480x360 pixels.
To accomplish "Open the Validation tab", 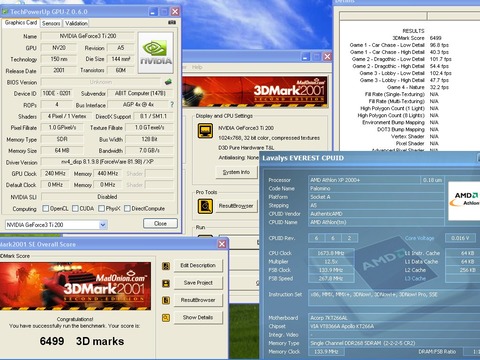I will pyautogui.click(x=76, y=23).
